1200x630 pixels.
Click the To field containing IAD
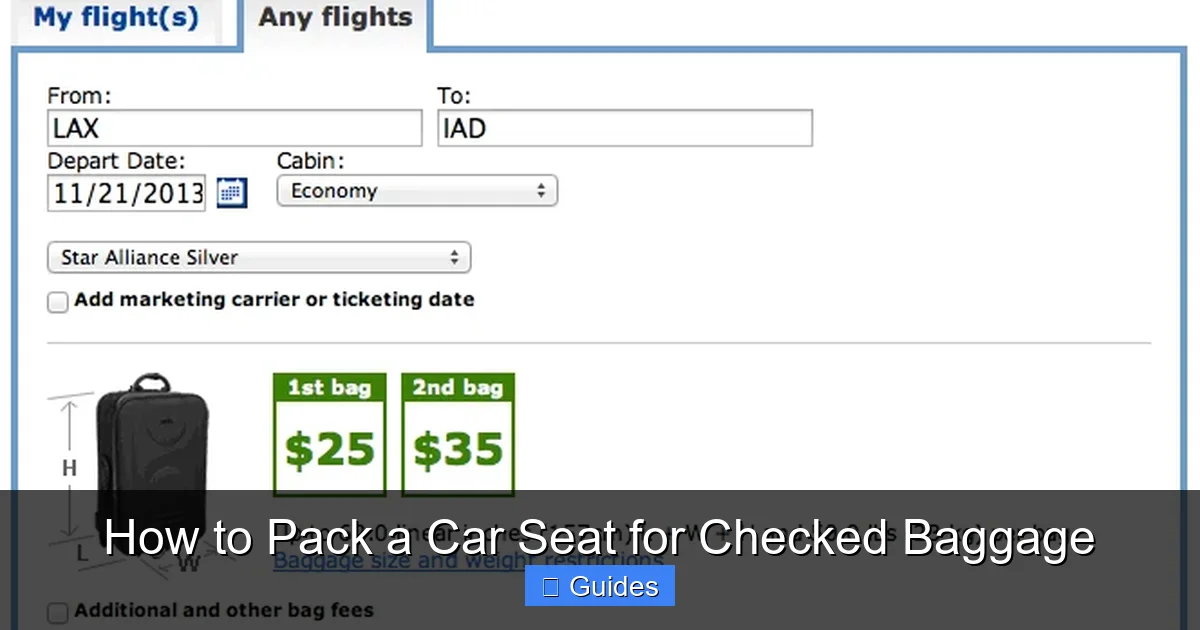coord(625,127)
